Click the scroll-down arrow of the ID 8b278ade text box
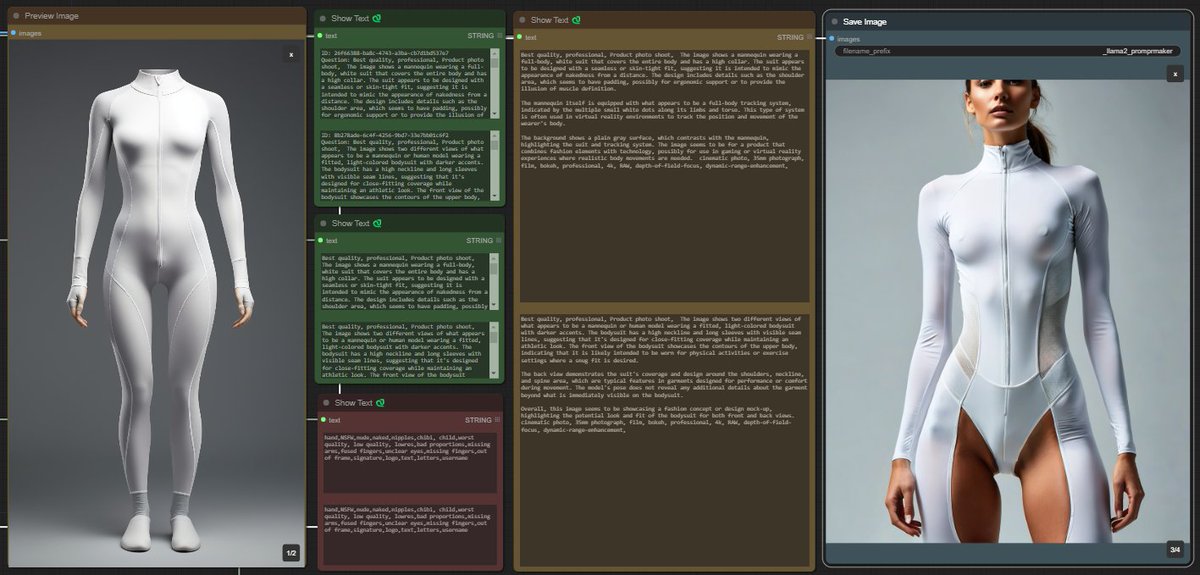The image size is (1200, 575). coord(496,198)
